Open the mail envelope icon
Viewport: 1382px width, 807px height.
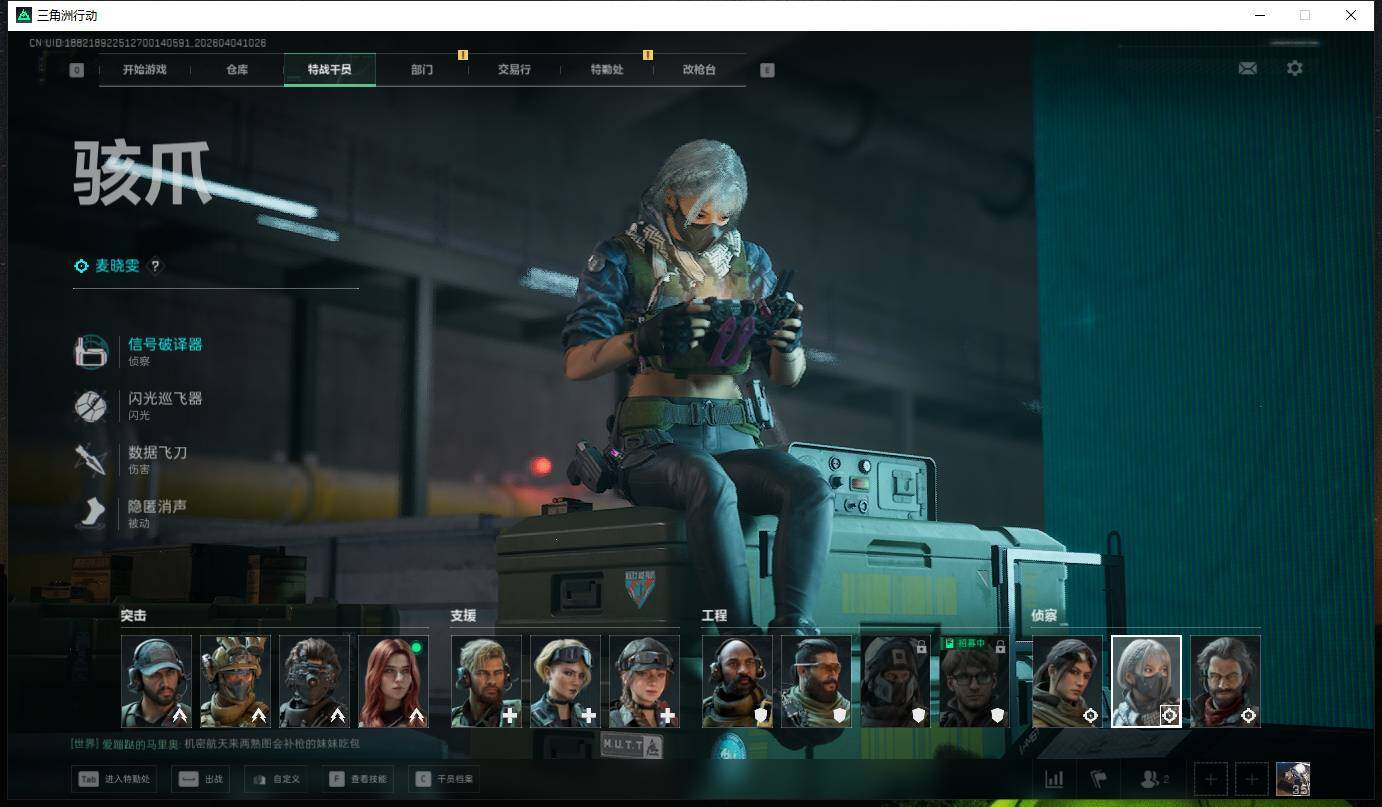coord(1247,68)
